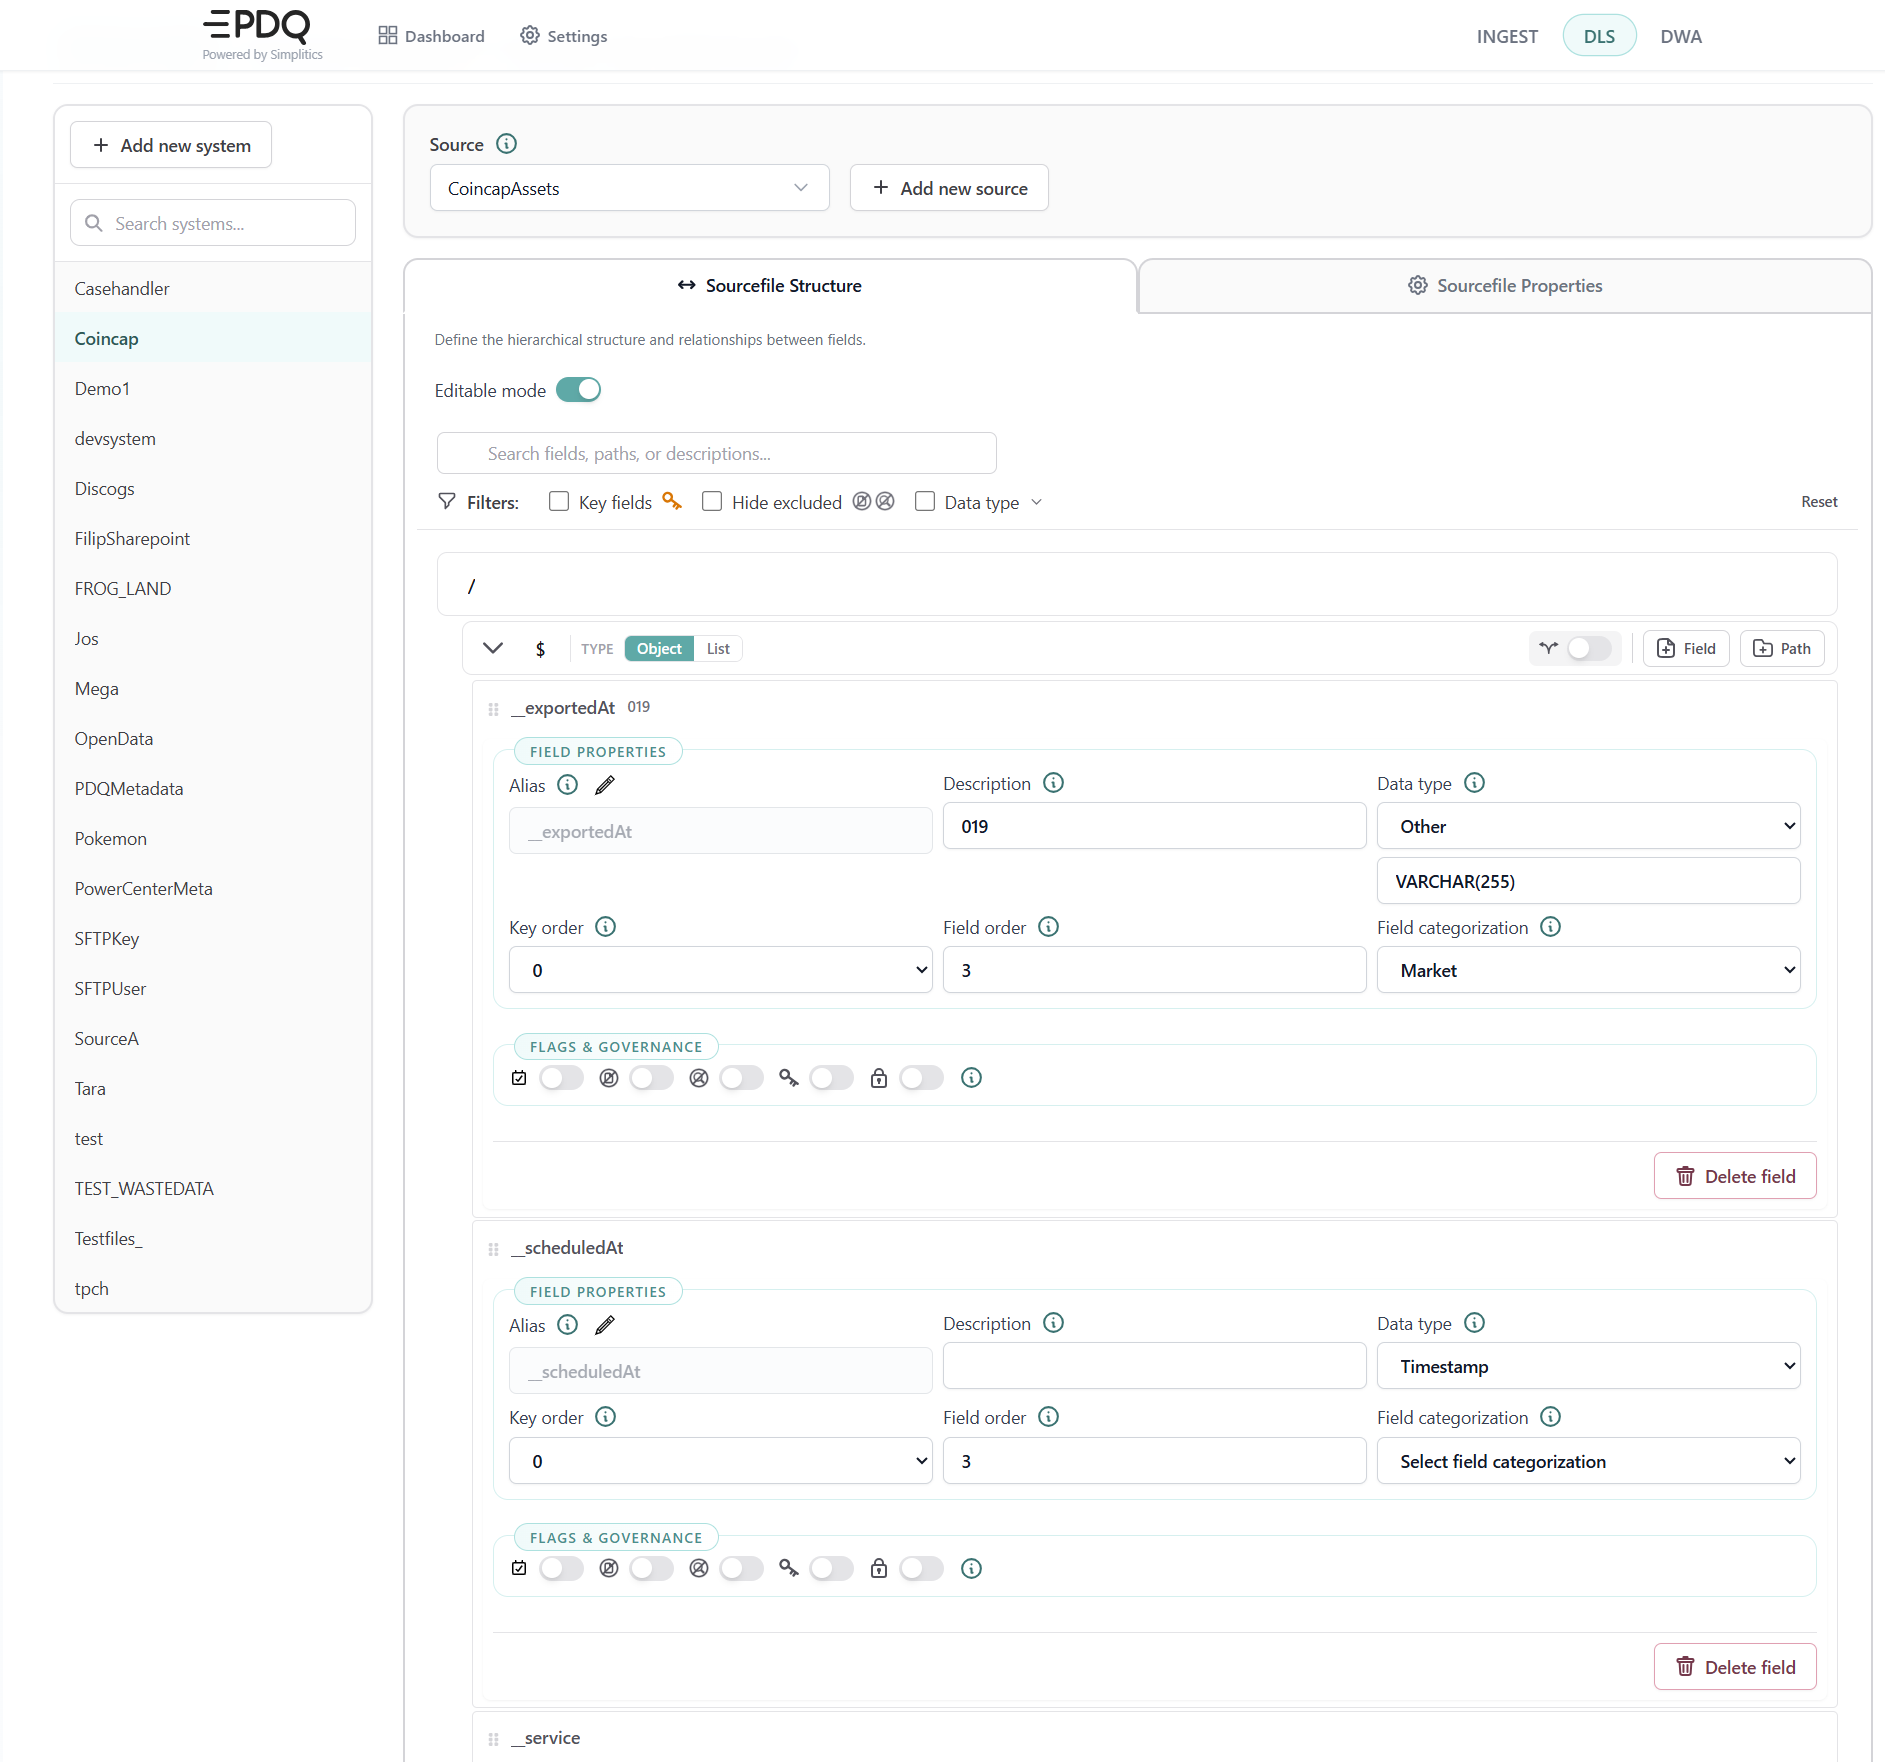Open _scheduledAt Data type dropdown showing Timestamp
The height and width of the screenshot is (1762, 1885).
click(x=1588, y=1366)
